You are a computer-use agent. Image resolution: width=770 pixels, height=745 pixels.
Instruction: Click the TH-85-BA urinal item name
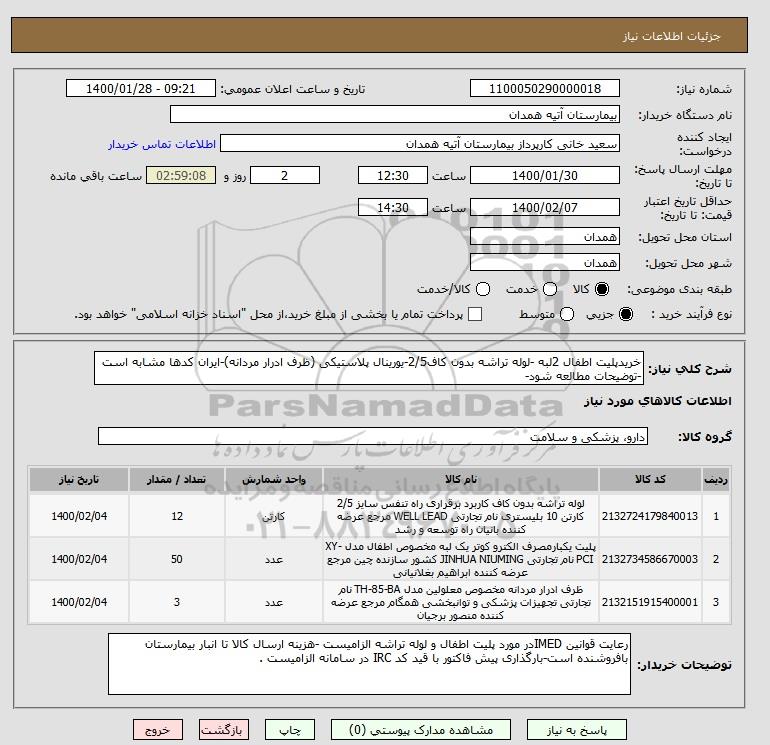(461, 602)
